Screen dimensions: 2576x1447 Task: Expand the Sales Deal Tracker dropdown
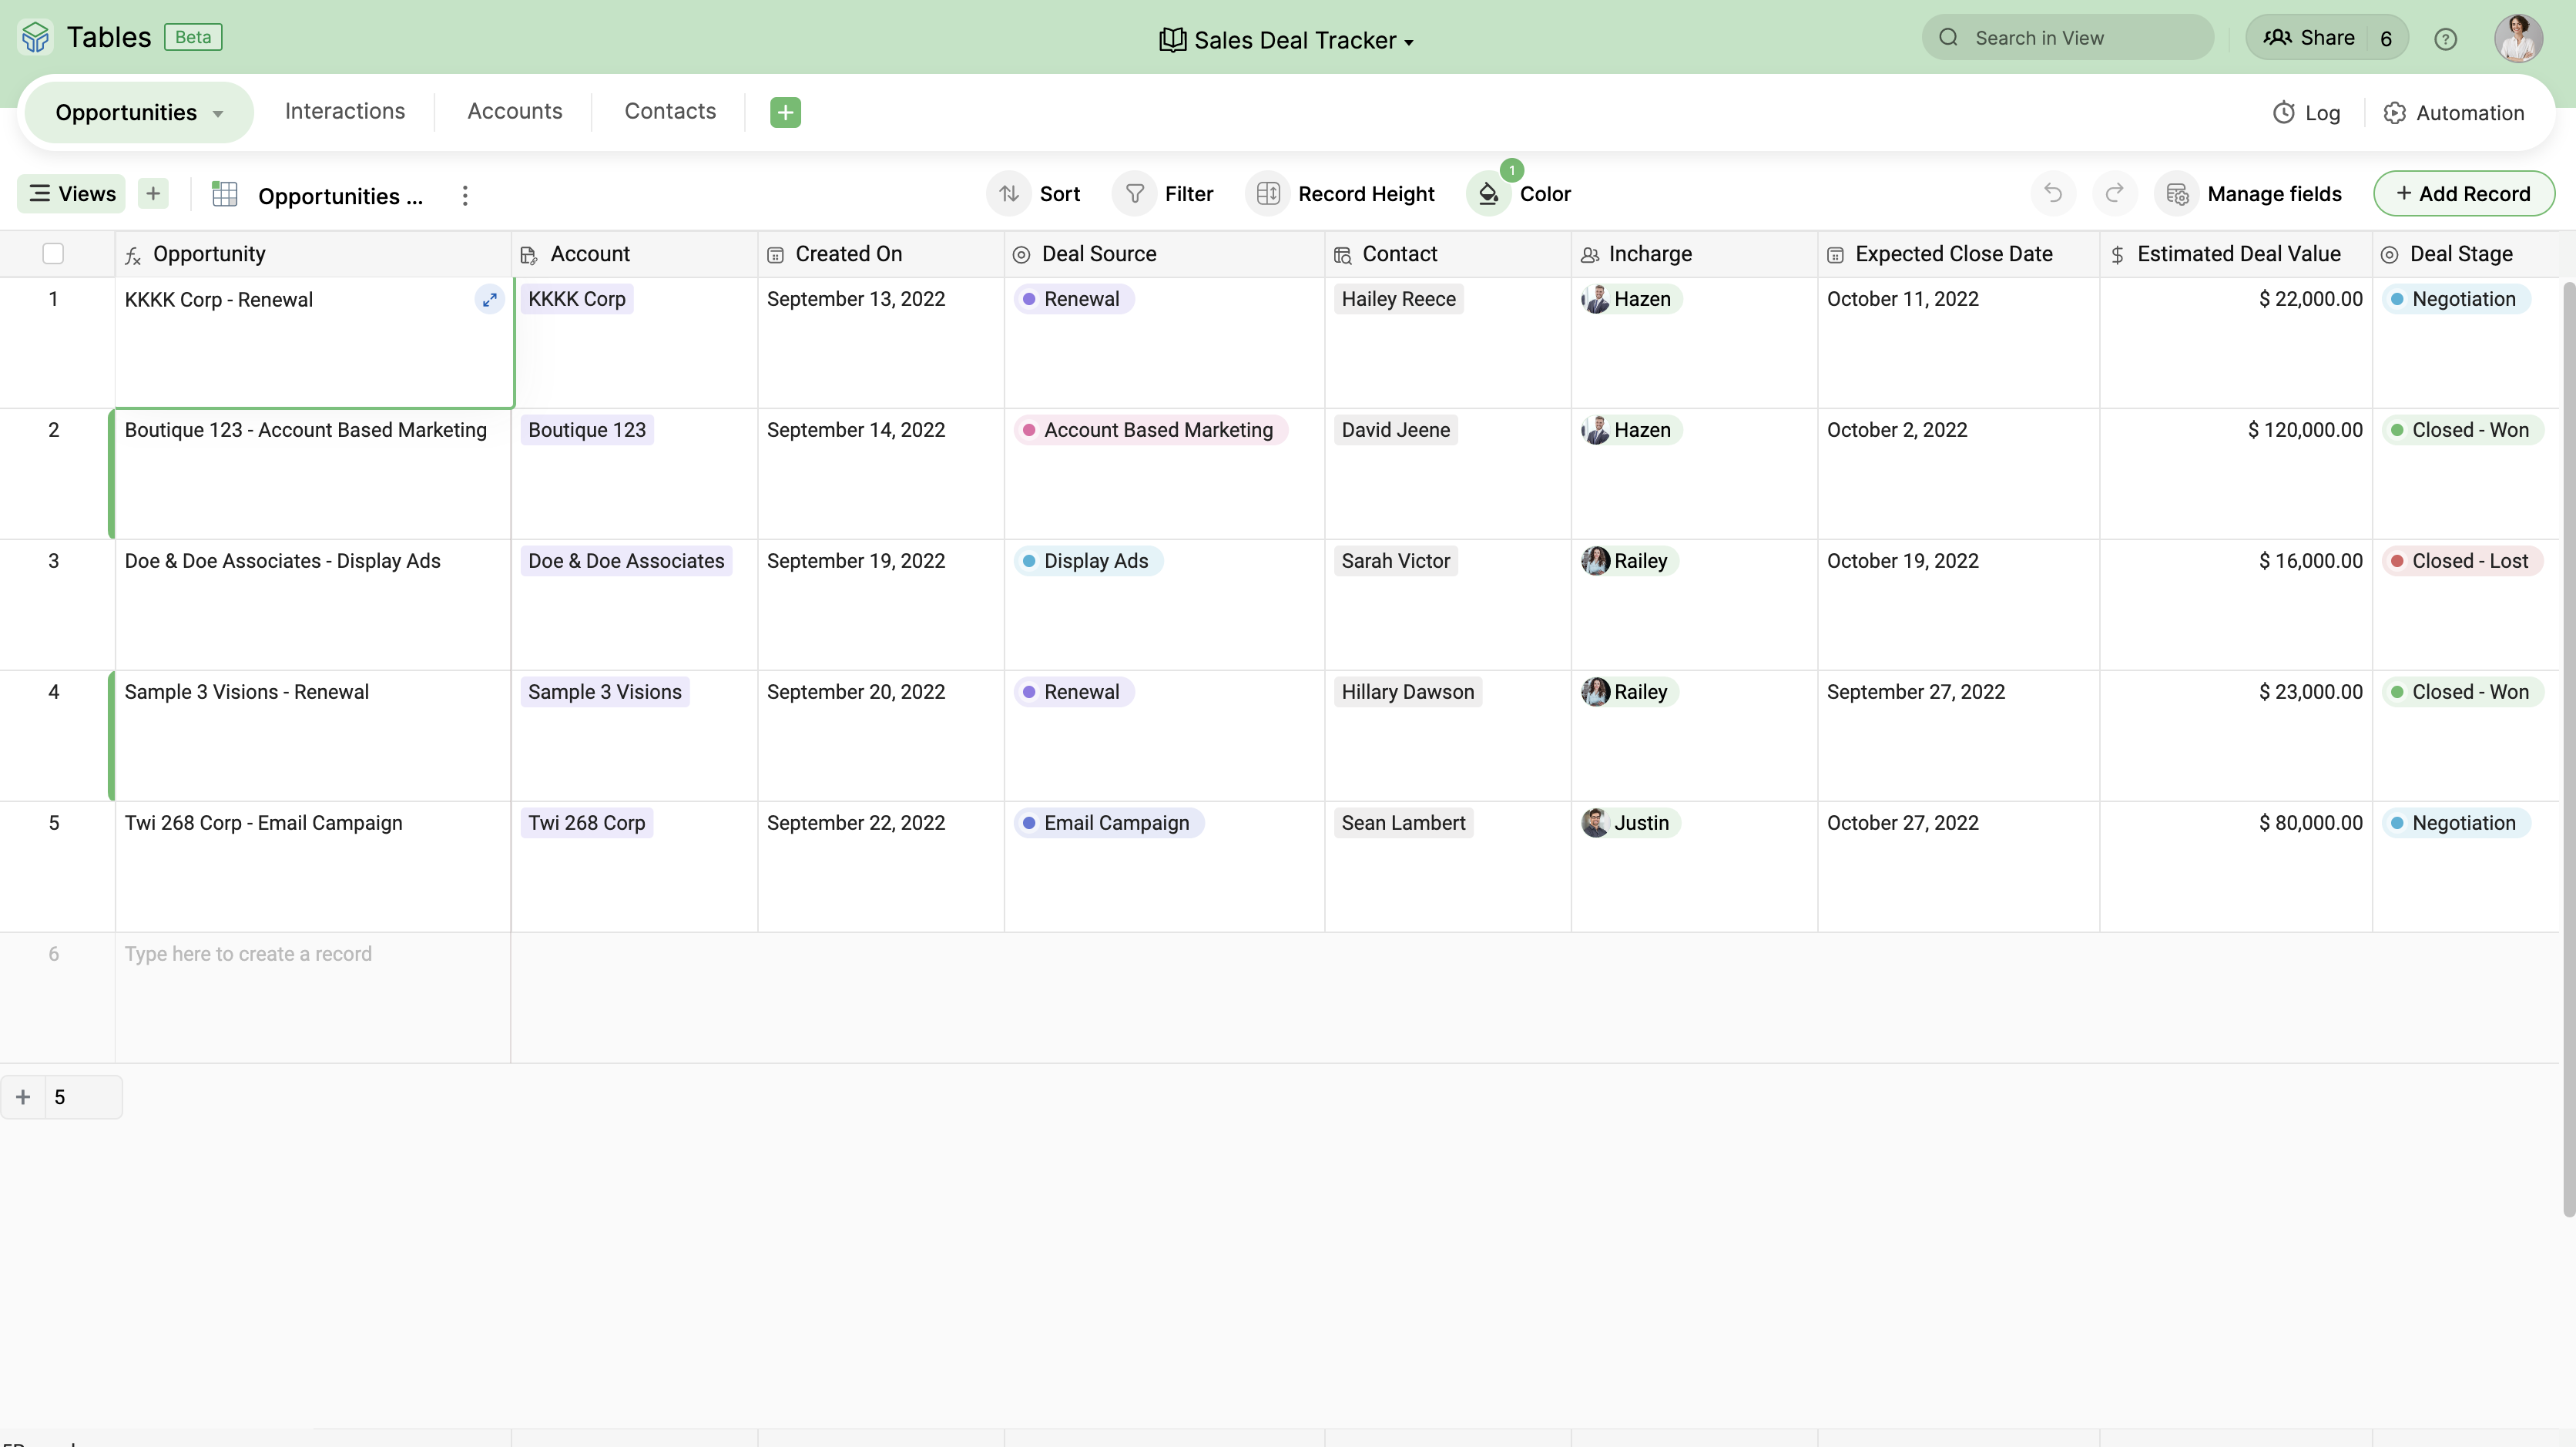(1408, 39)
